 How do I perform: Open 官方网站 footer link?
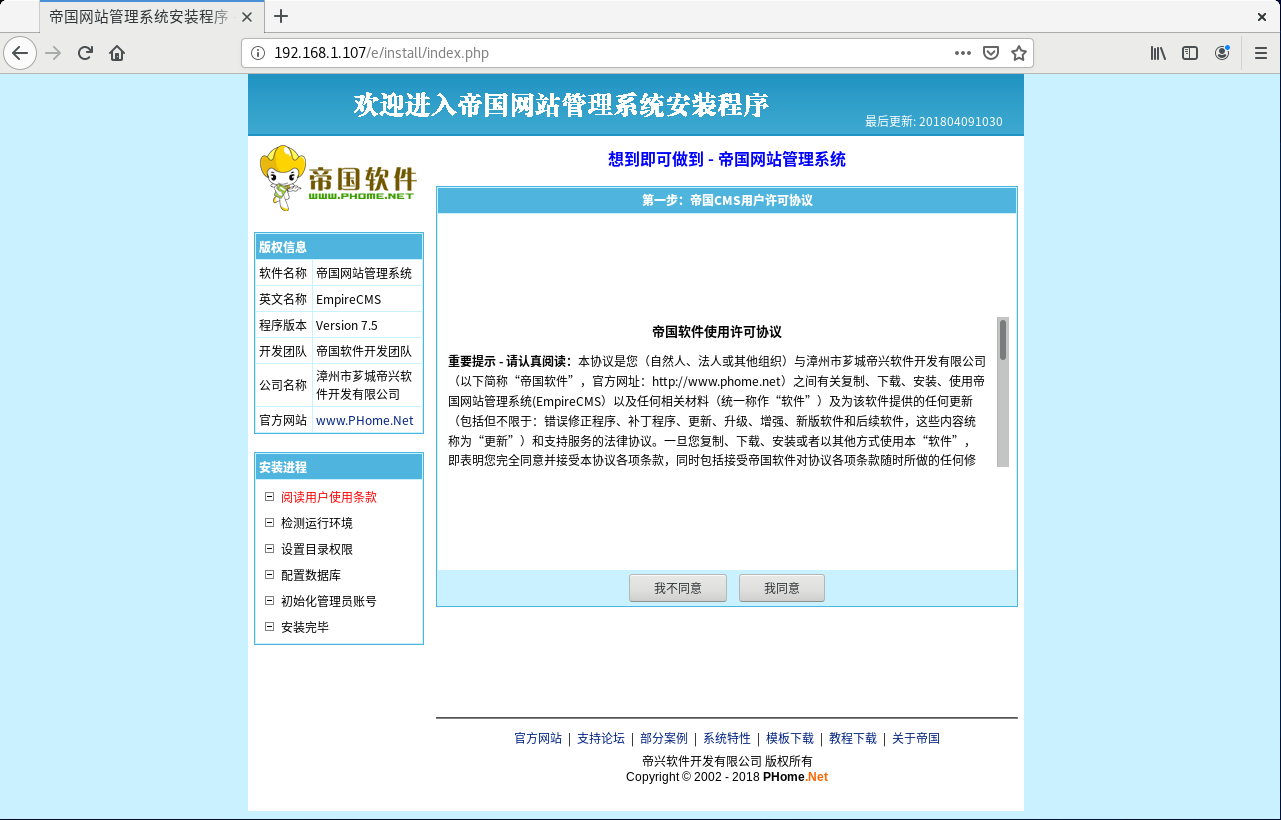coord(538,739)
